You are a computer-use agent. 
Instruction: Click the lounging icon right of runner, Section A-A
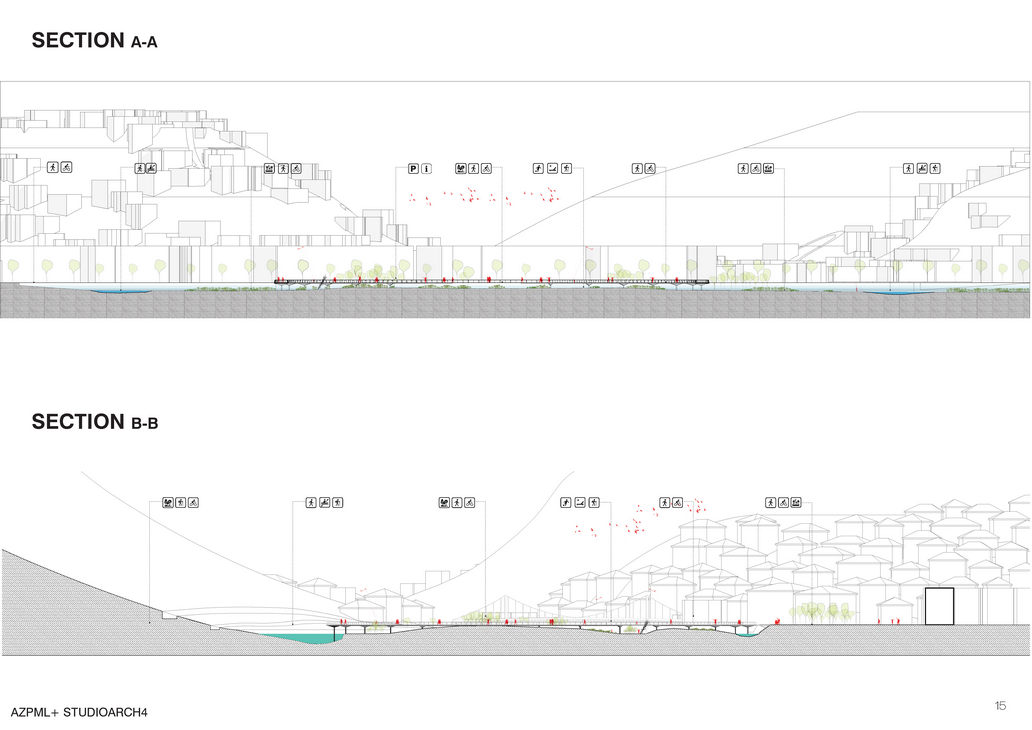tap(552, 168)
